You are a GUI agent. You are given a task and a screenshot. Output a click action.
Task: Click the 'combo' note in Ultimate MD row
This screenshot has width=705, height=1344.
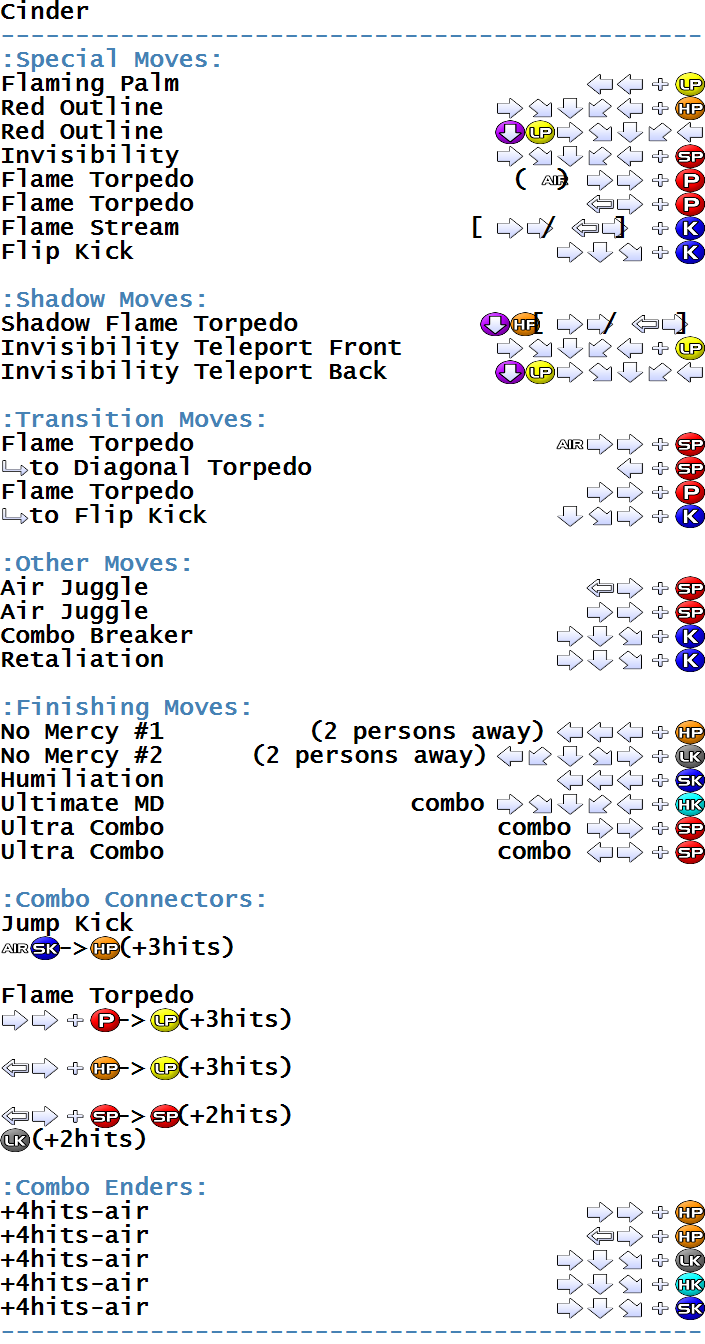[x=448, y=804]
